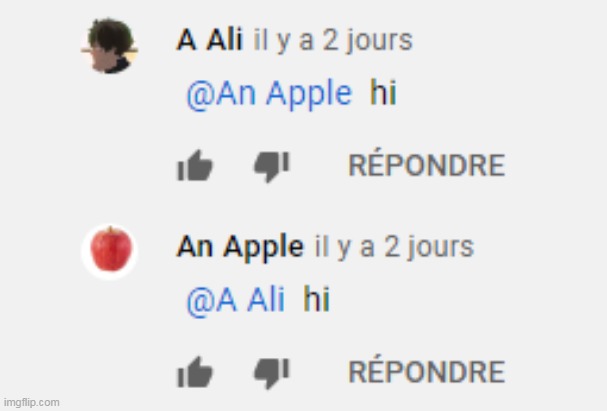Screen dimensions: 607x411
Task: Open An Apple's red apple avatar
Action: tap(110, 251)
